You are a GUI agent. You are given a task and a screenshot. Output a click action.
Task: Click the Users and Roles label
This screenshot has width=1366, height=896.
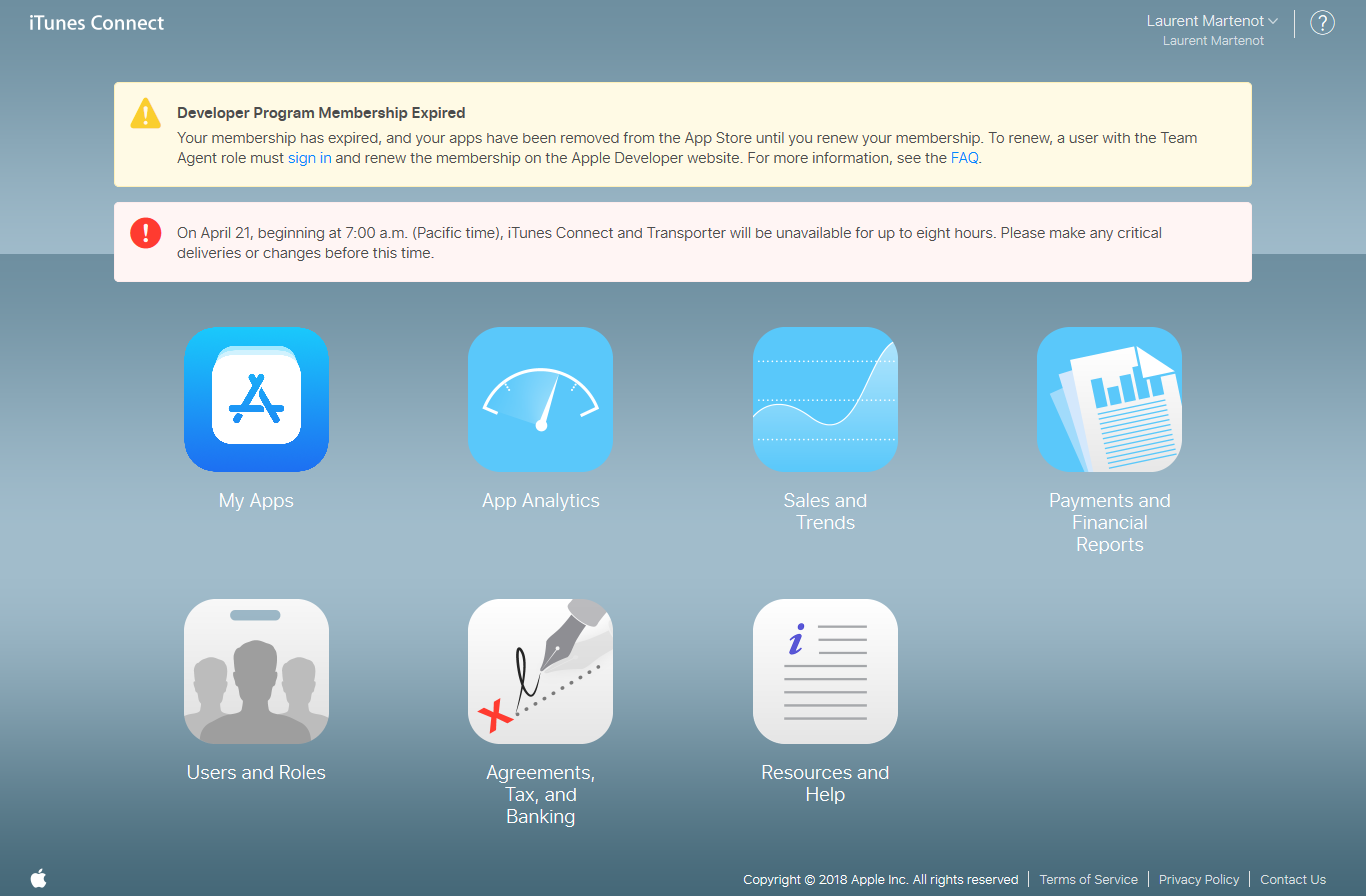(256, 773)
